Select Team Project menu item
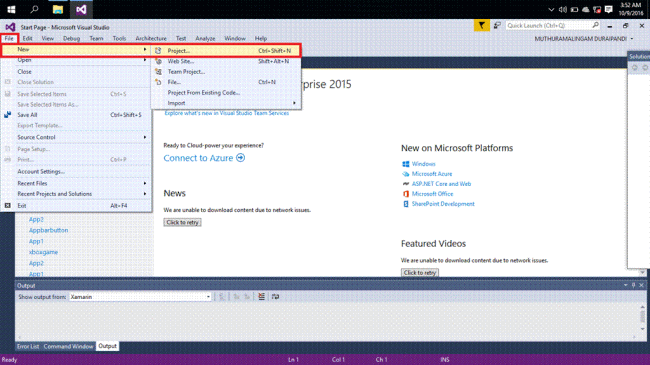This screenshot has height=365, width=650. click(226, 71)
